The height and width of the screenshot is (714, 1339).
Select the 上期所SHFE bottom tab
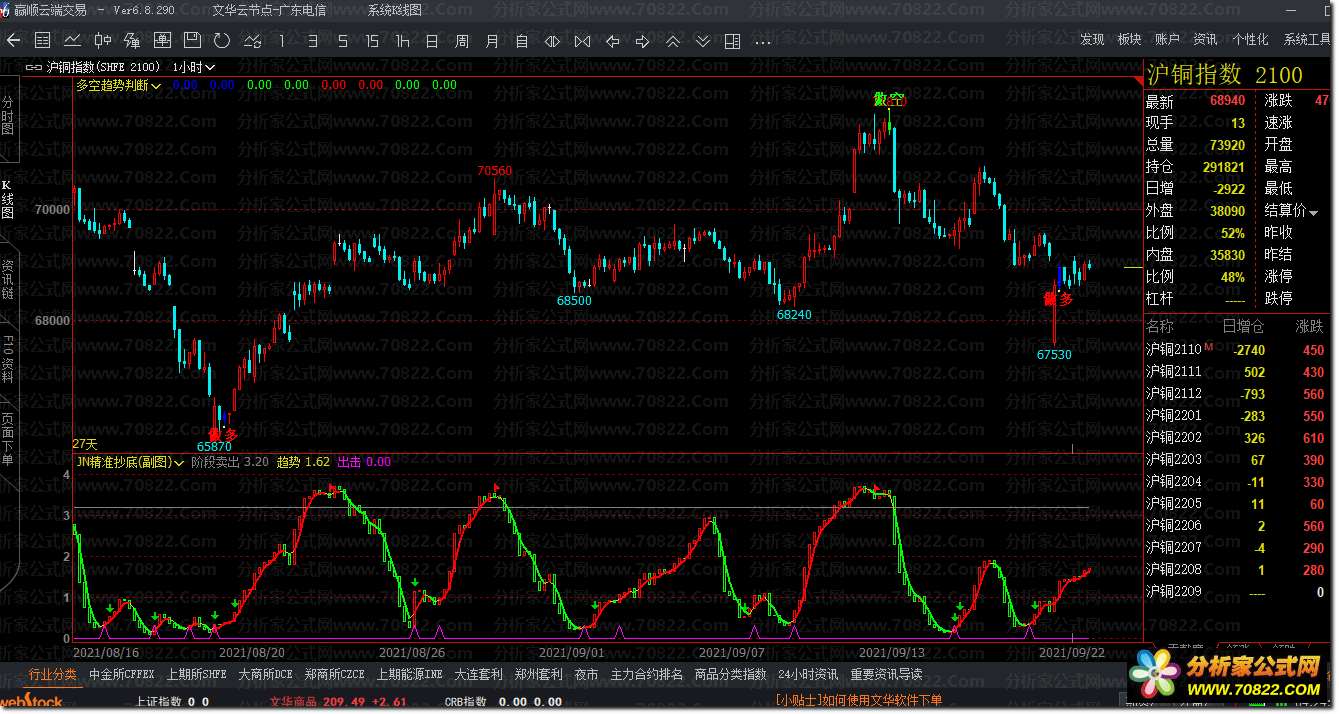[197, 674]
